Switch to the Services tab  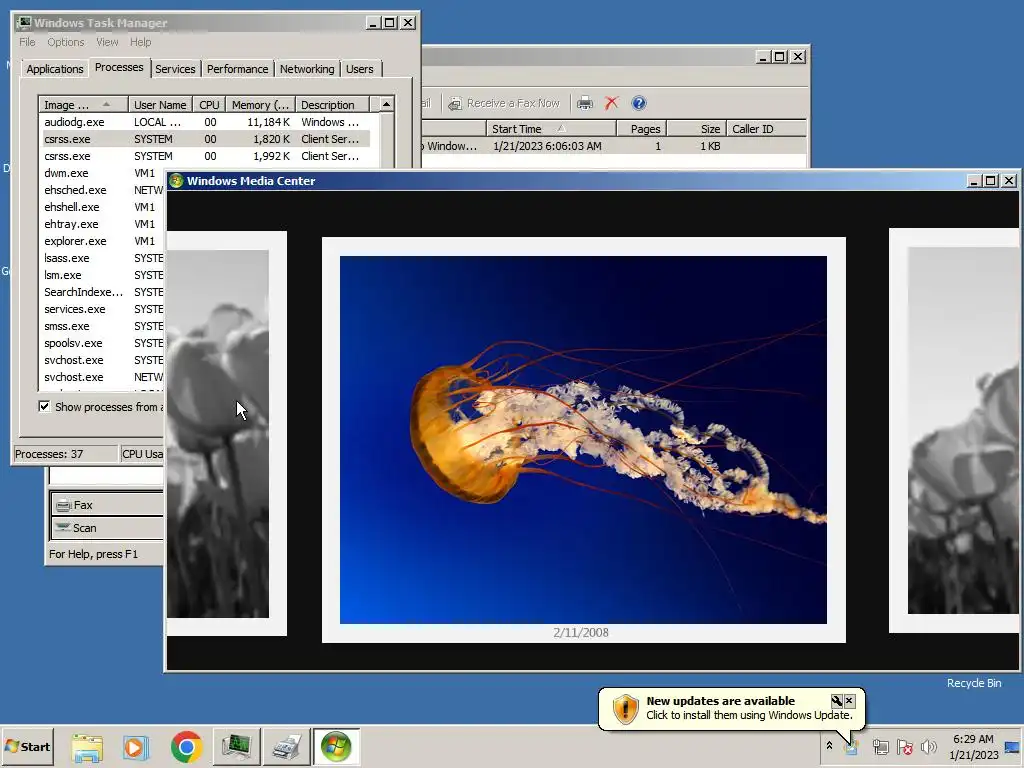pyautogui.click(x=175, y=69)
